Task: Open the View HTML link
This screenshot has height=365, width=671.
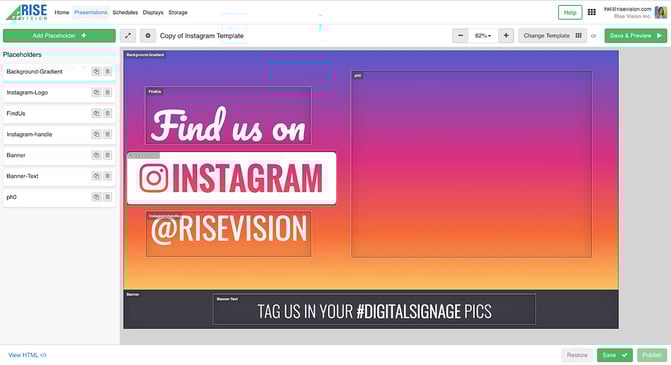Action: pyautogui.click(x=27, y=355)
